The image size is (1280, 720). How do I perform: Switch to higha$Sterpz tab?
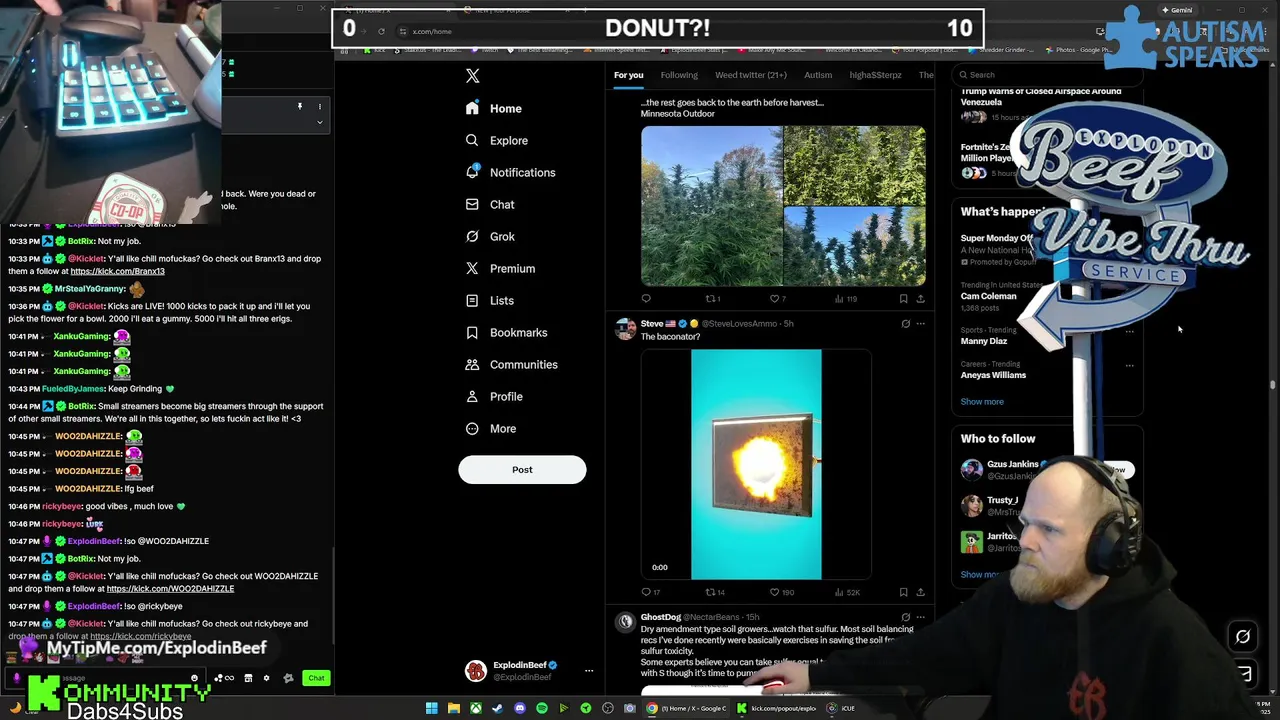click(875, 75)
